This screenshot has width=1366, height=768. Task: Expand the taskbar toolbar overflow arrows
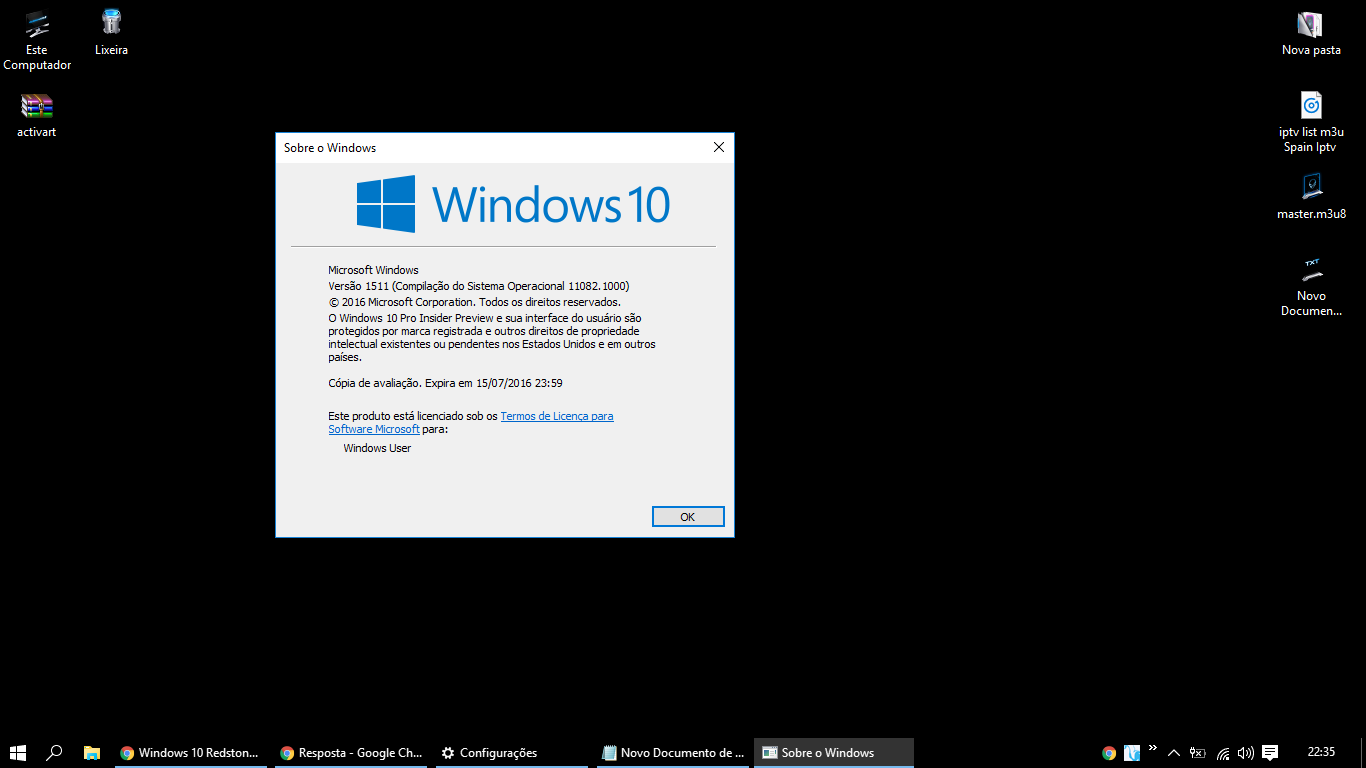point(1153,748)
